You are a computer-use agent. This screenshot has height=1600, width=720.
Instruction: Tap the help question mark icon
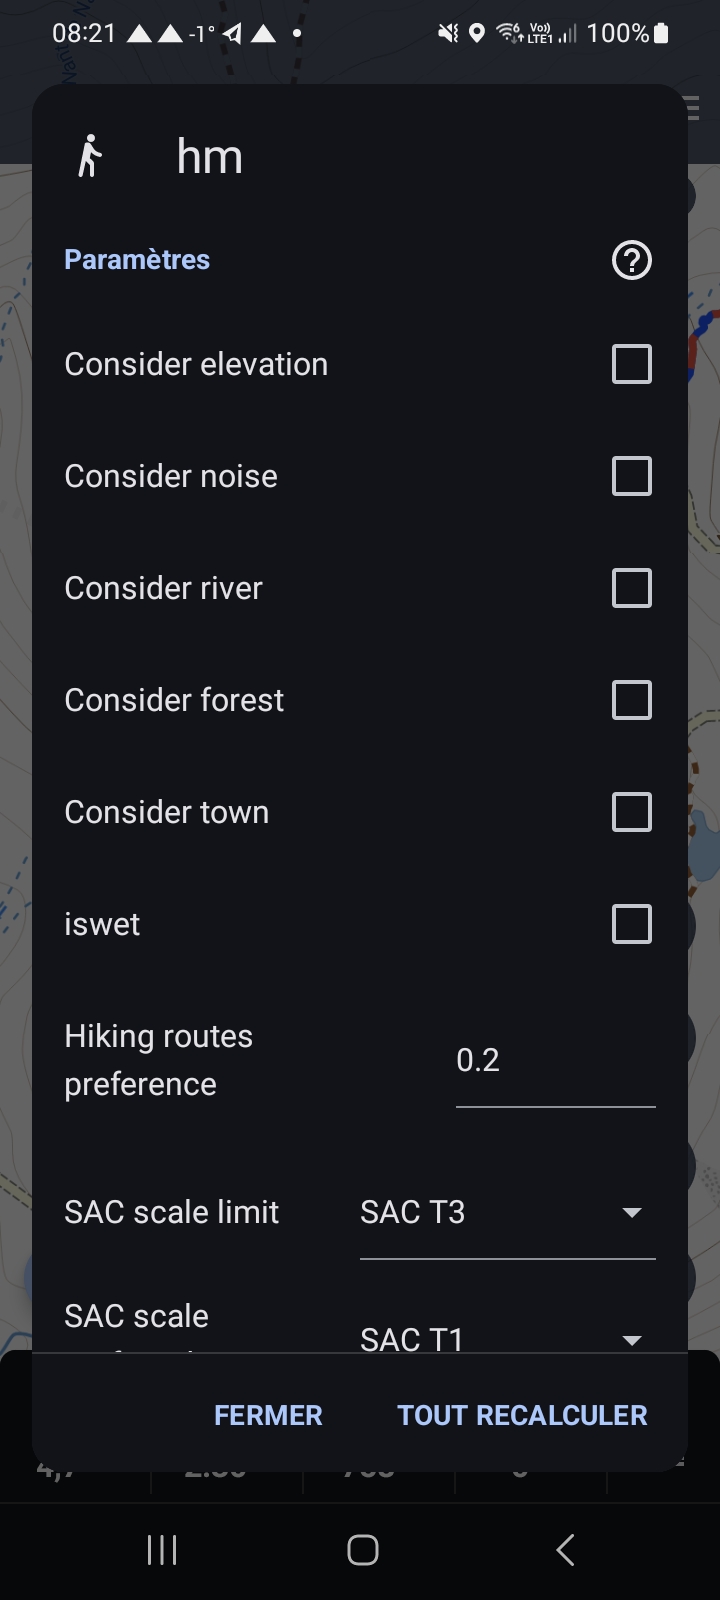click(631, 260)
